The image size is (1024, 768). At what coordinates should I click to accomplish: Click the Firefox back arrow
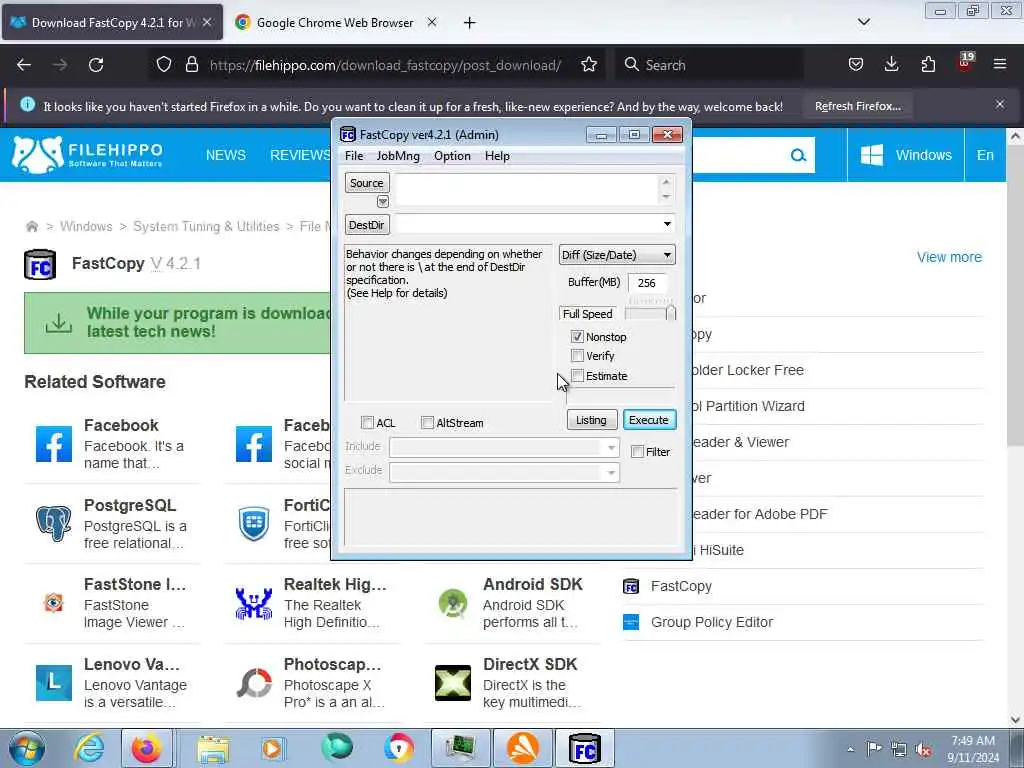pos(24,65)
